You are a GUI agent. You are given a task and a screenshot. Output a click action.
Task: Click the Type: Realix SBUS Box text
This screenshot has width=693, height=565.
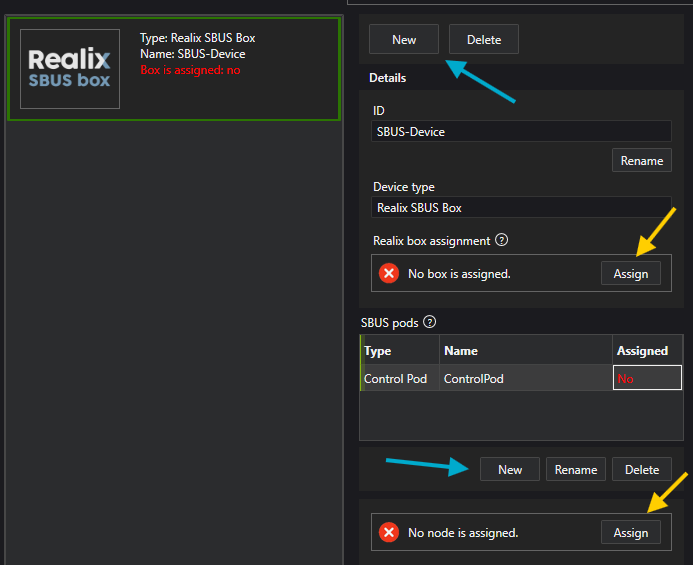(198, 38)
